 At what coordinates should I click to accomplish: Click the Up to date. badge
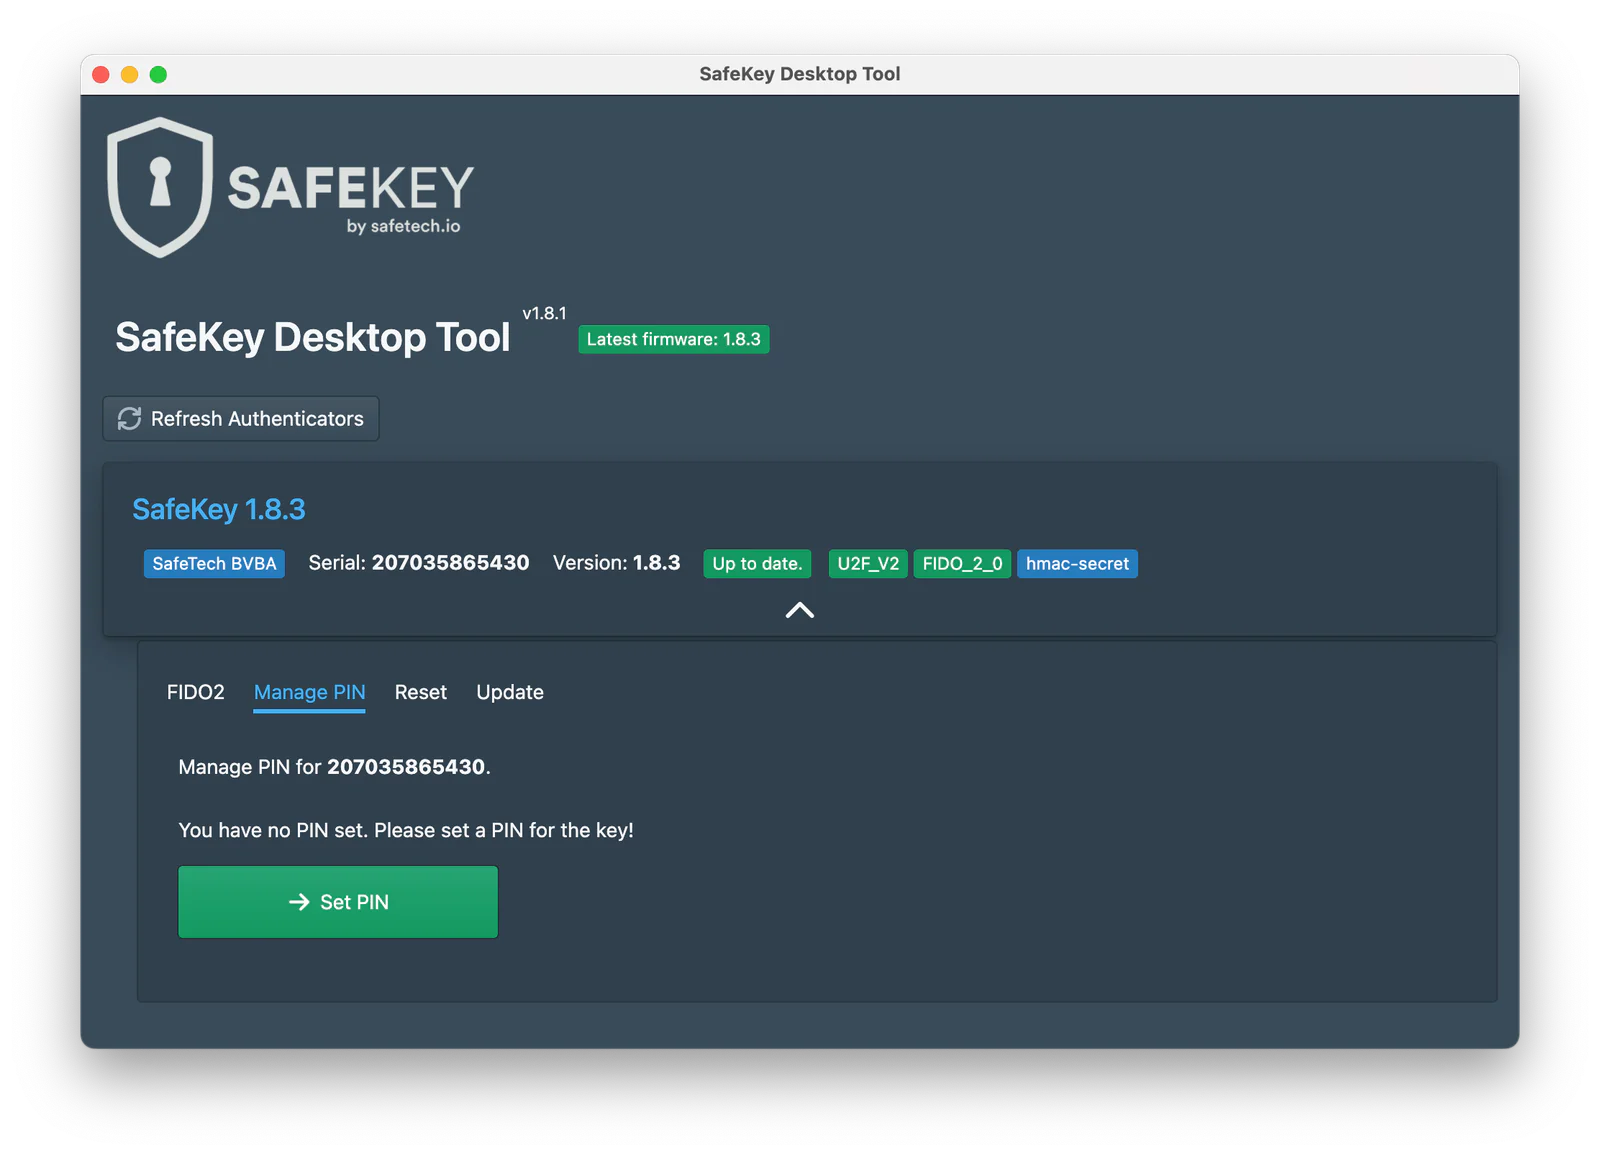pyautogui.click(x=757, y=564)
